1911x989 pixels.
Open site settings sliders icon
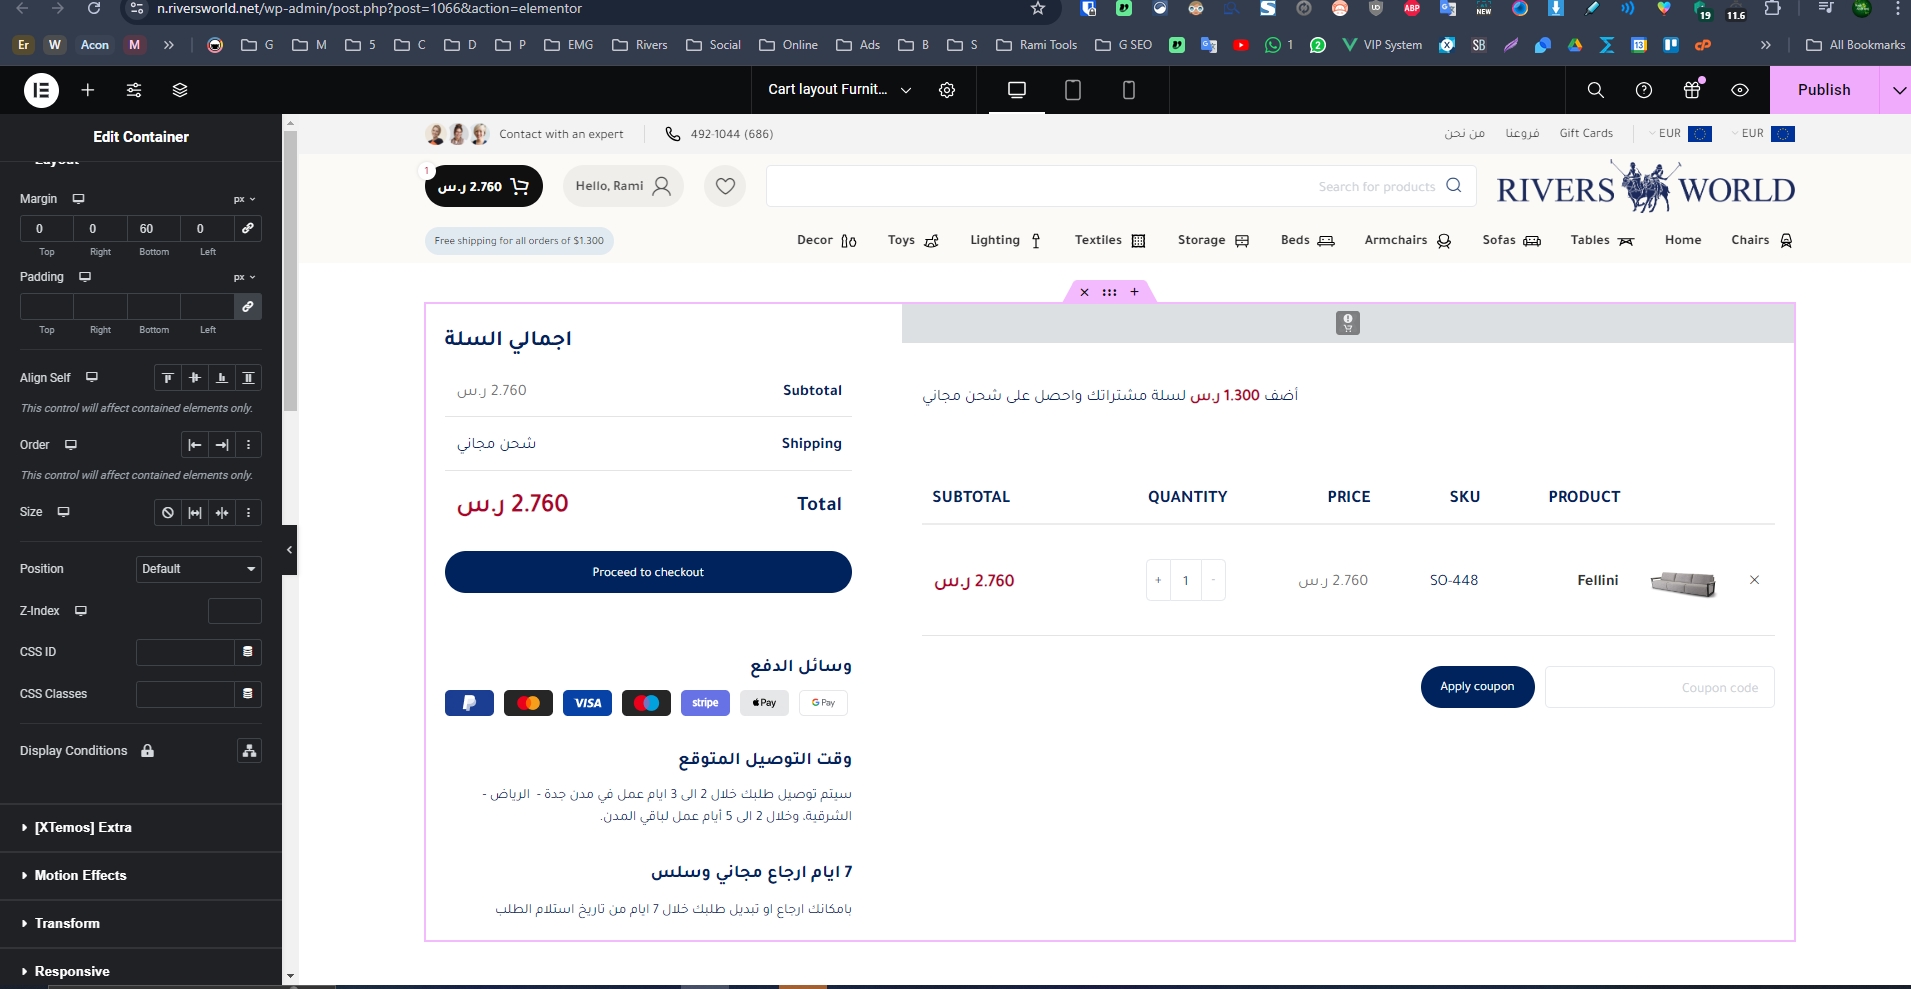(x=134, y=90)
